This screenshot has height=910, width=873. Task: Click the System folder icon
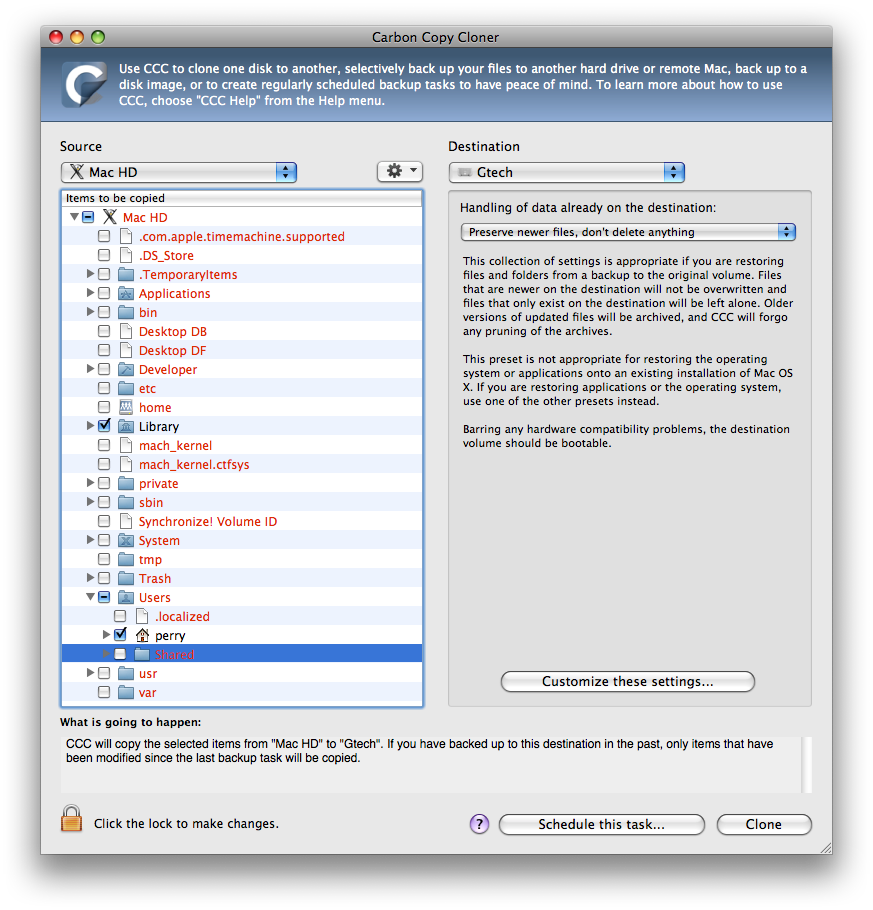click(x=126, y=540)
